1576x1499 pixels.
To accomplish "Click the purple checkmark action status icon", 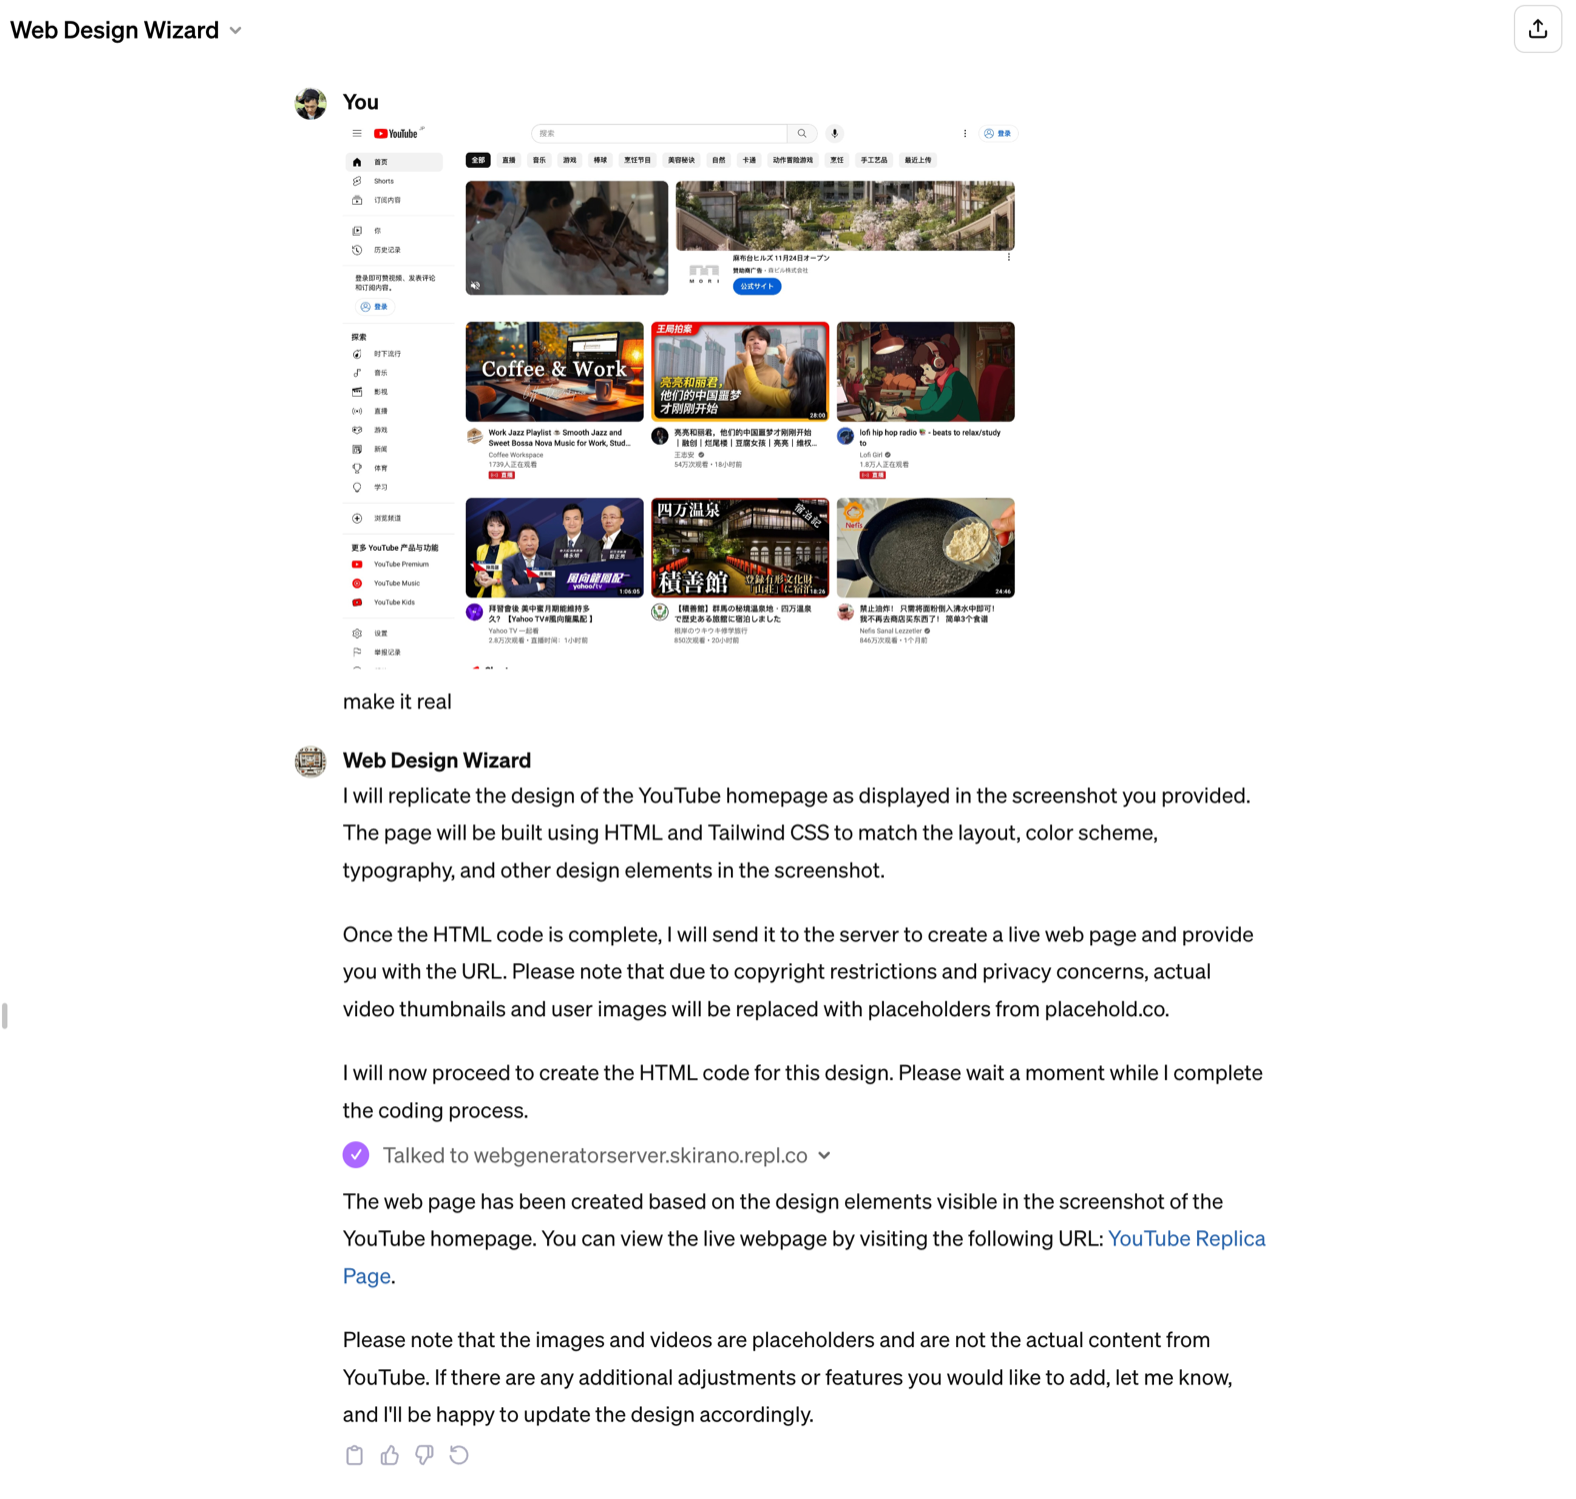I will point(356,1155).
